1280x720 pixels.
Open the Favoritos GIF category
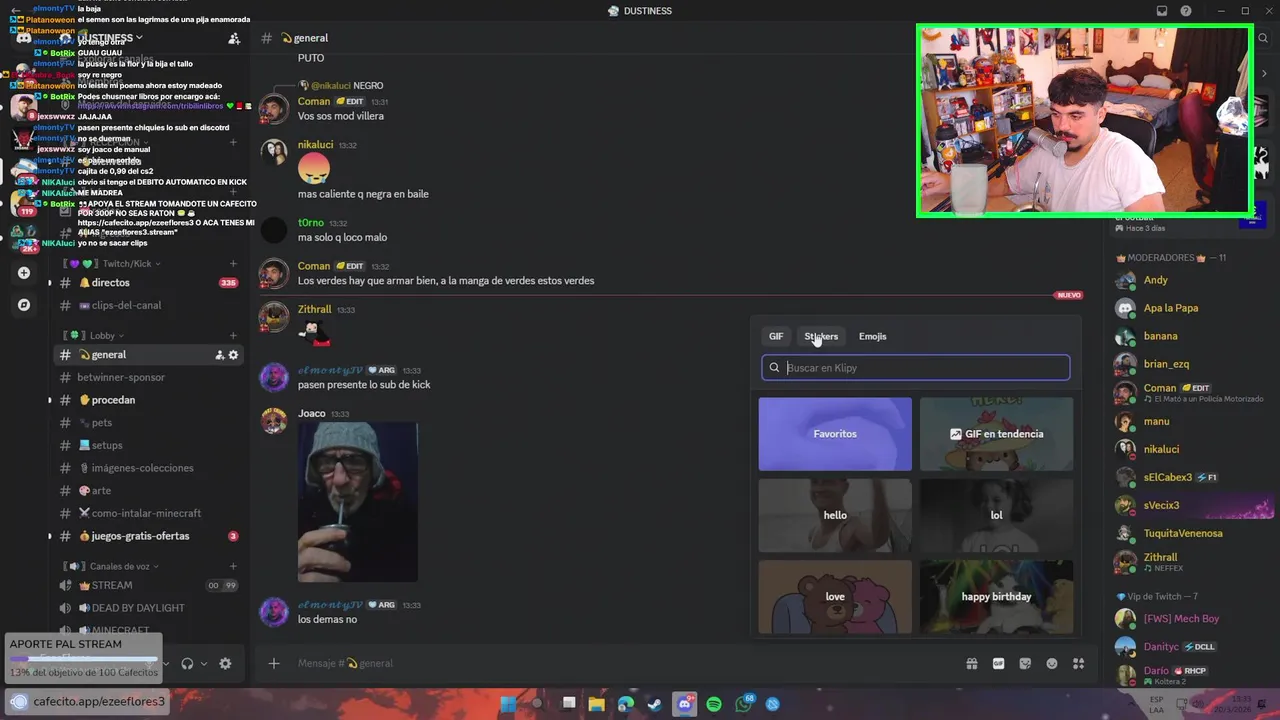pos(835,434)
